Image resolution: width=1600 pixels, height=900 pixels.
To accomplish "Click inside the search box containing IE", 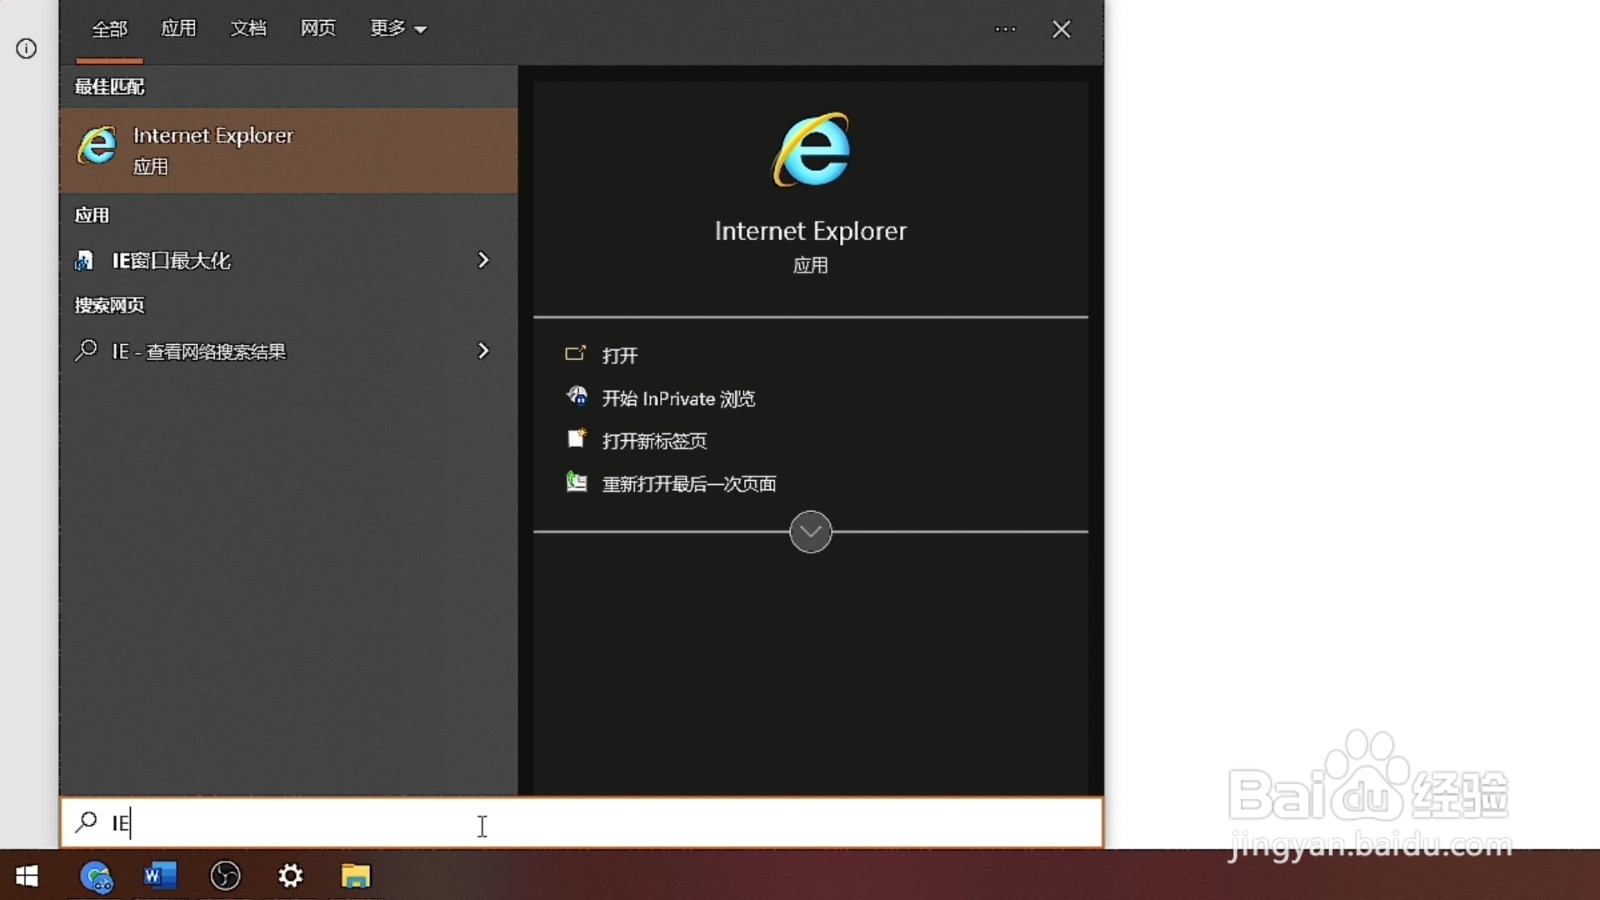I will pos(582,823).
